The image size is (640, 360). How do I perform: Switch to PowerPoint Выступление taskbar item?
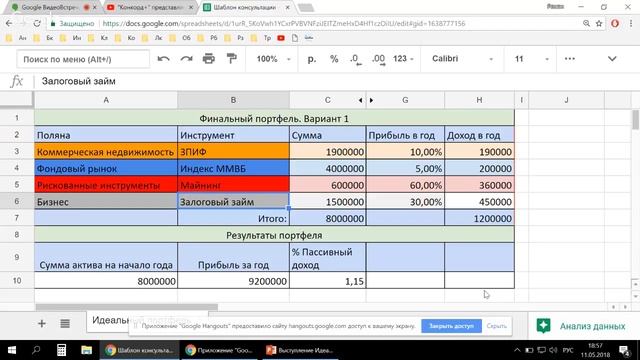coord(300,350)
